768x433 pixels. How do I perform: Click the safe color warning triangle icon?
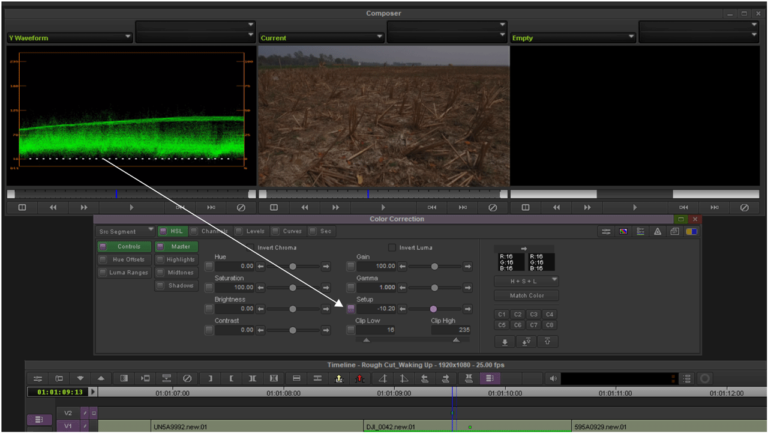(x=657, y=231)
